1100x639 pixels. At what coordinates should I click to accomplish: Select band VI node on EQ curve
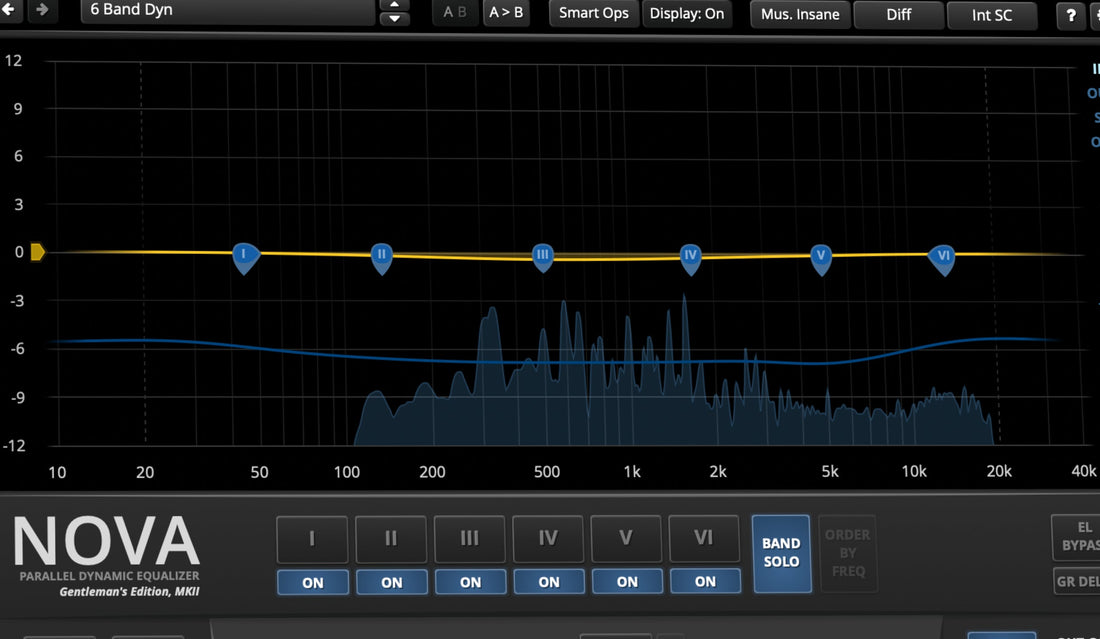[942, 260]
